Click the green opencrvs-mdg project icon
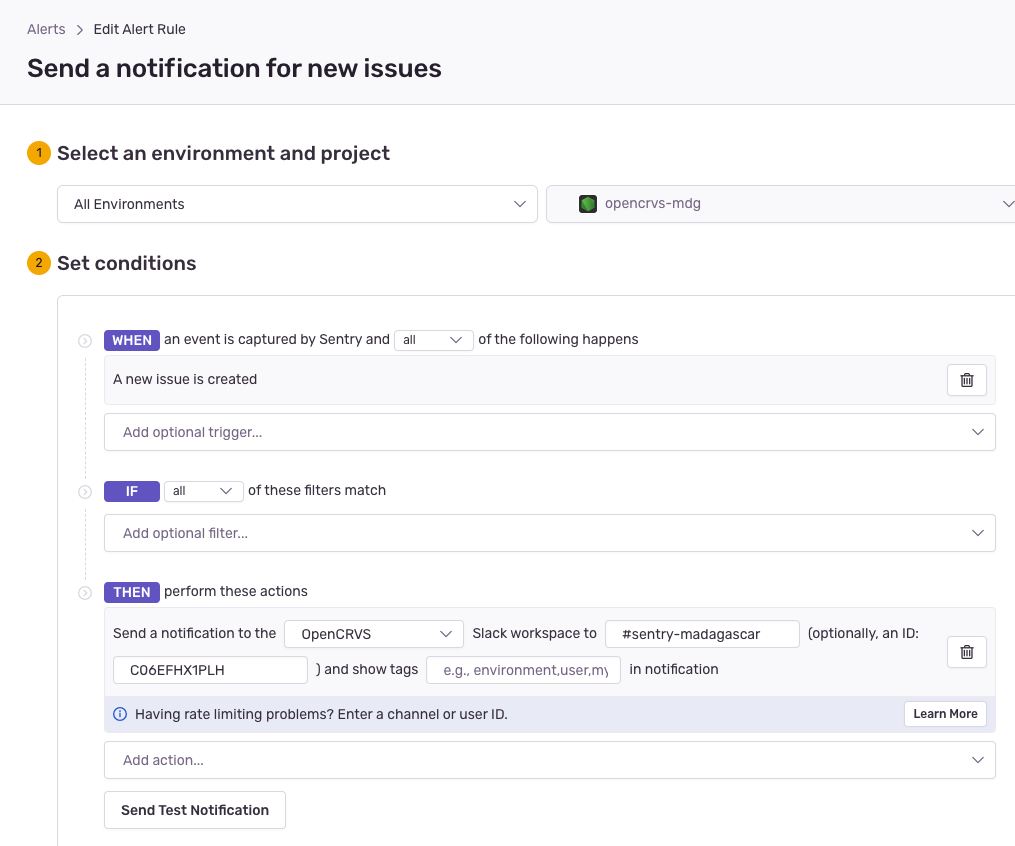The width and height of the screenshot is (1015, 846). point(588,204)
